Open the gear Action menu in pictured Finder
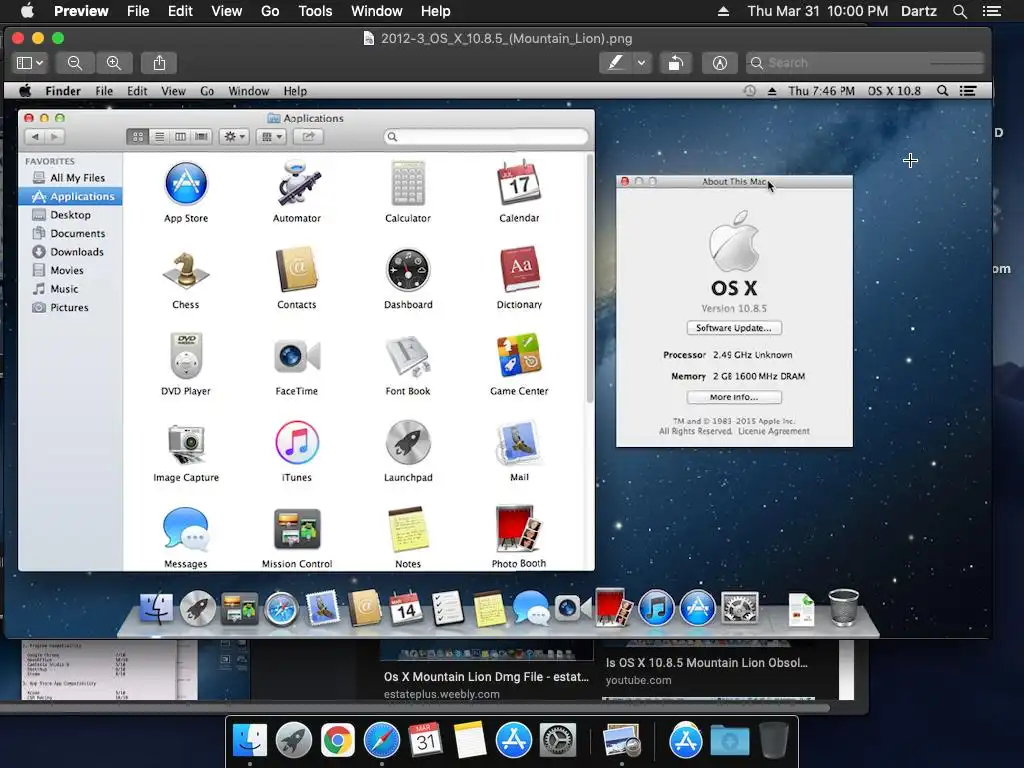This screenshot has width=1024, height=768. click(x=234, y=136)
